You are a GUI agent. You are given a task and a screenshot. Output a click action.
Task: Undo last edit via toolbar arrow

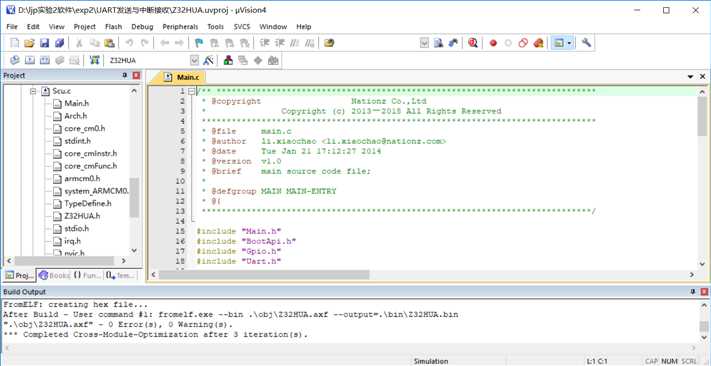pyautogui.click(x=130, y=43)
